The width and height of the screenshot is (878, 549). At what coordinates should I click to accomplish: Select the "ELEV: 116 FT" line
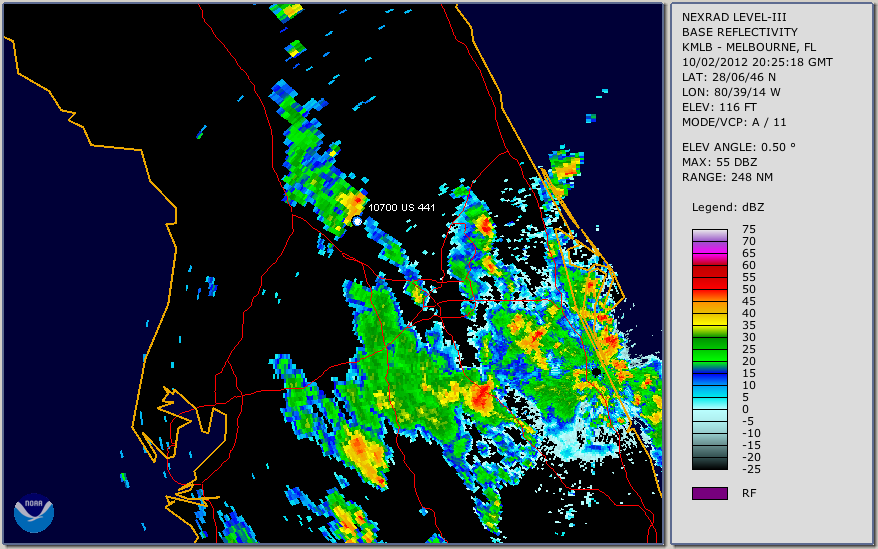(720, 107)
